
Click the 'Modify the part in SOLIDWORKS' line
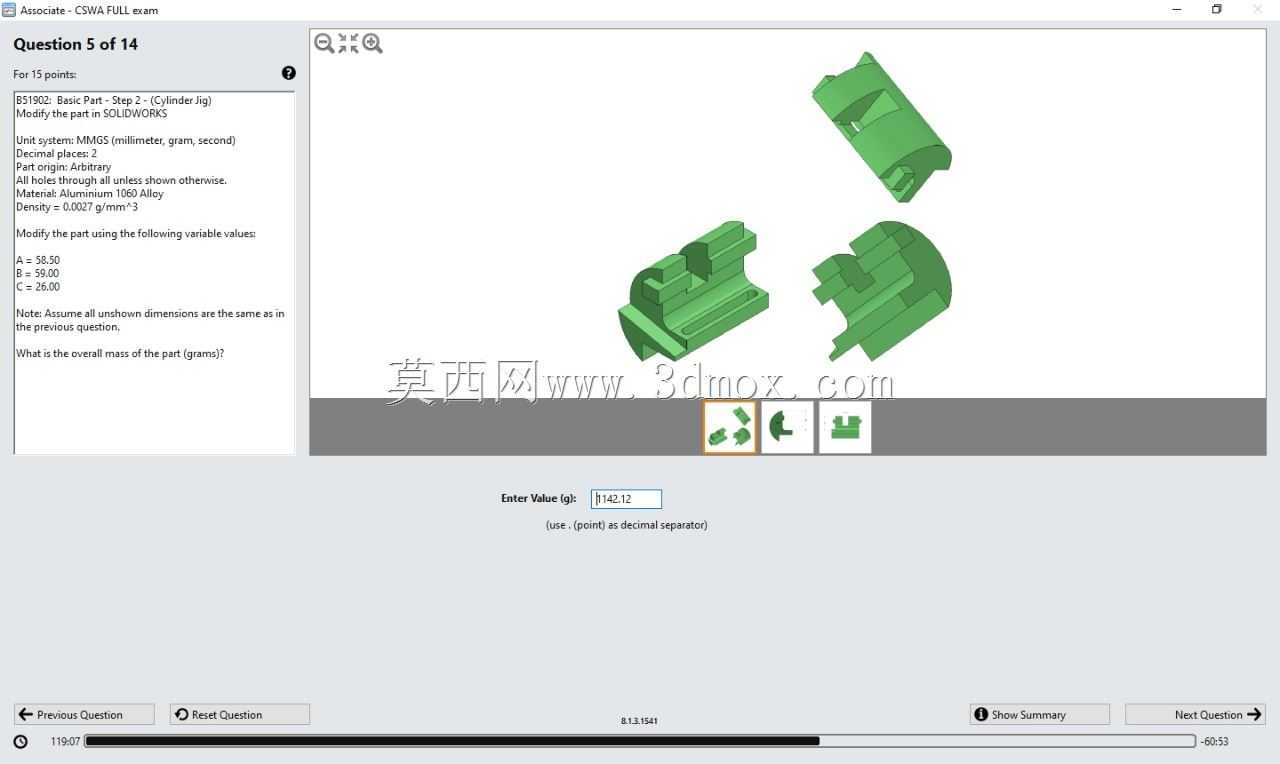click(x=92, y=114)
